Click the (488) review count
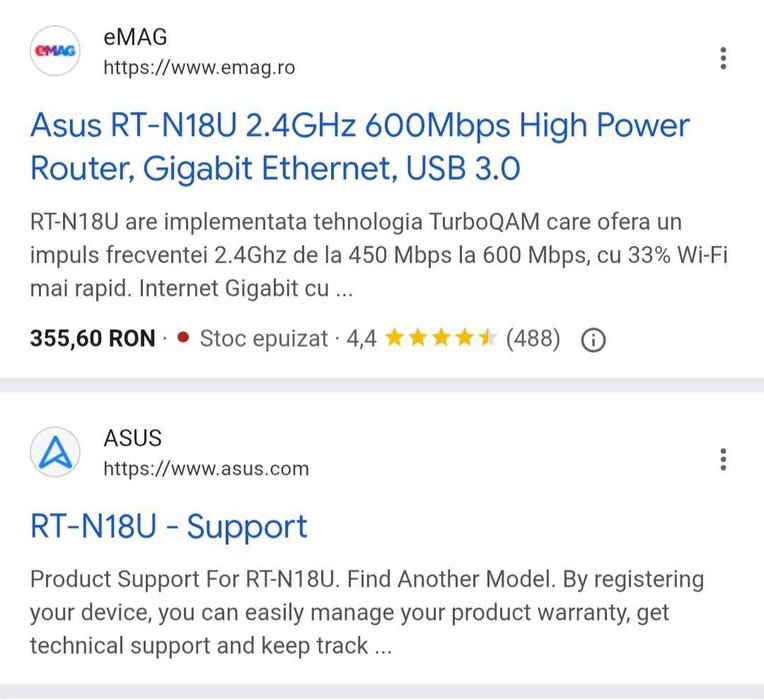Screen dimensions: 764x700 tap(532, 339)
